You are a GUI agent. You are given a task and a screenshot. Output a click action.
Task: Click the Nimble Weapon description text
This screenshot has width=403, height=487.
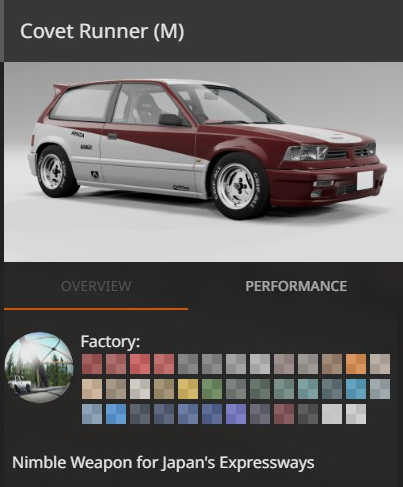(x=163, y=463)
